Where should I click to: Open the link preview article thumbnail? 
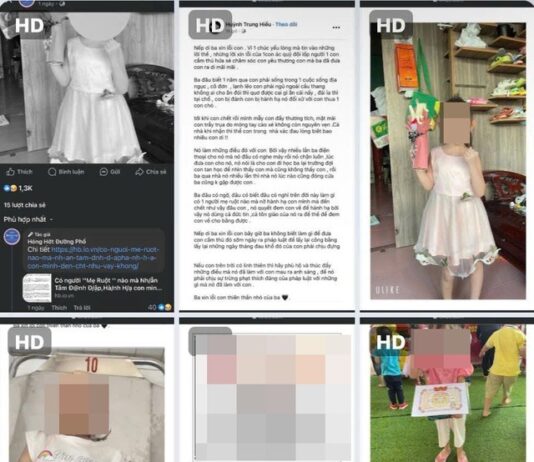(x=37, y=288)
